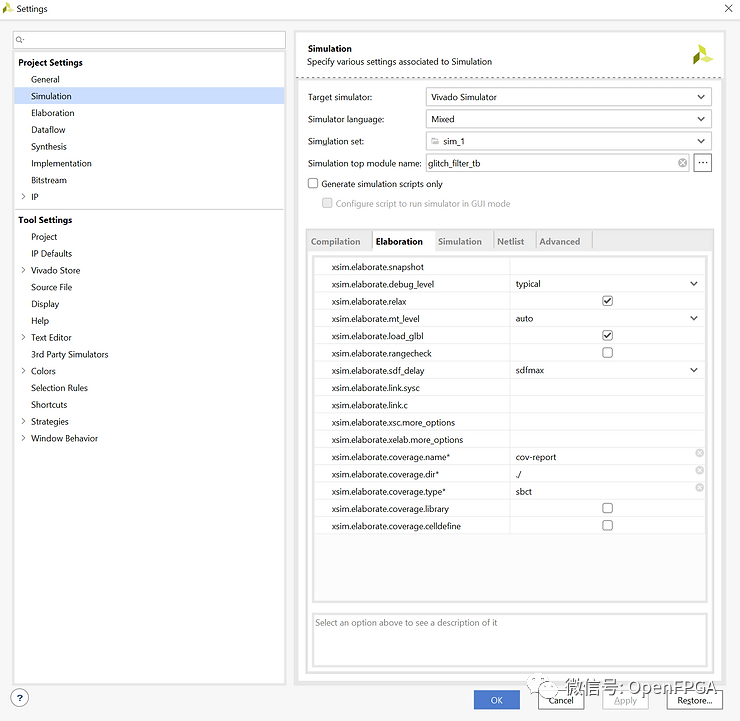Open the debug_level typical dropdown
Viewport: 740px width, 721px height.
pyautogui.click(x=694, y=284)
